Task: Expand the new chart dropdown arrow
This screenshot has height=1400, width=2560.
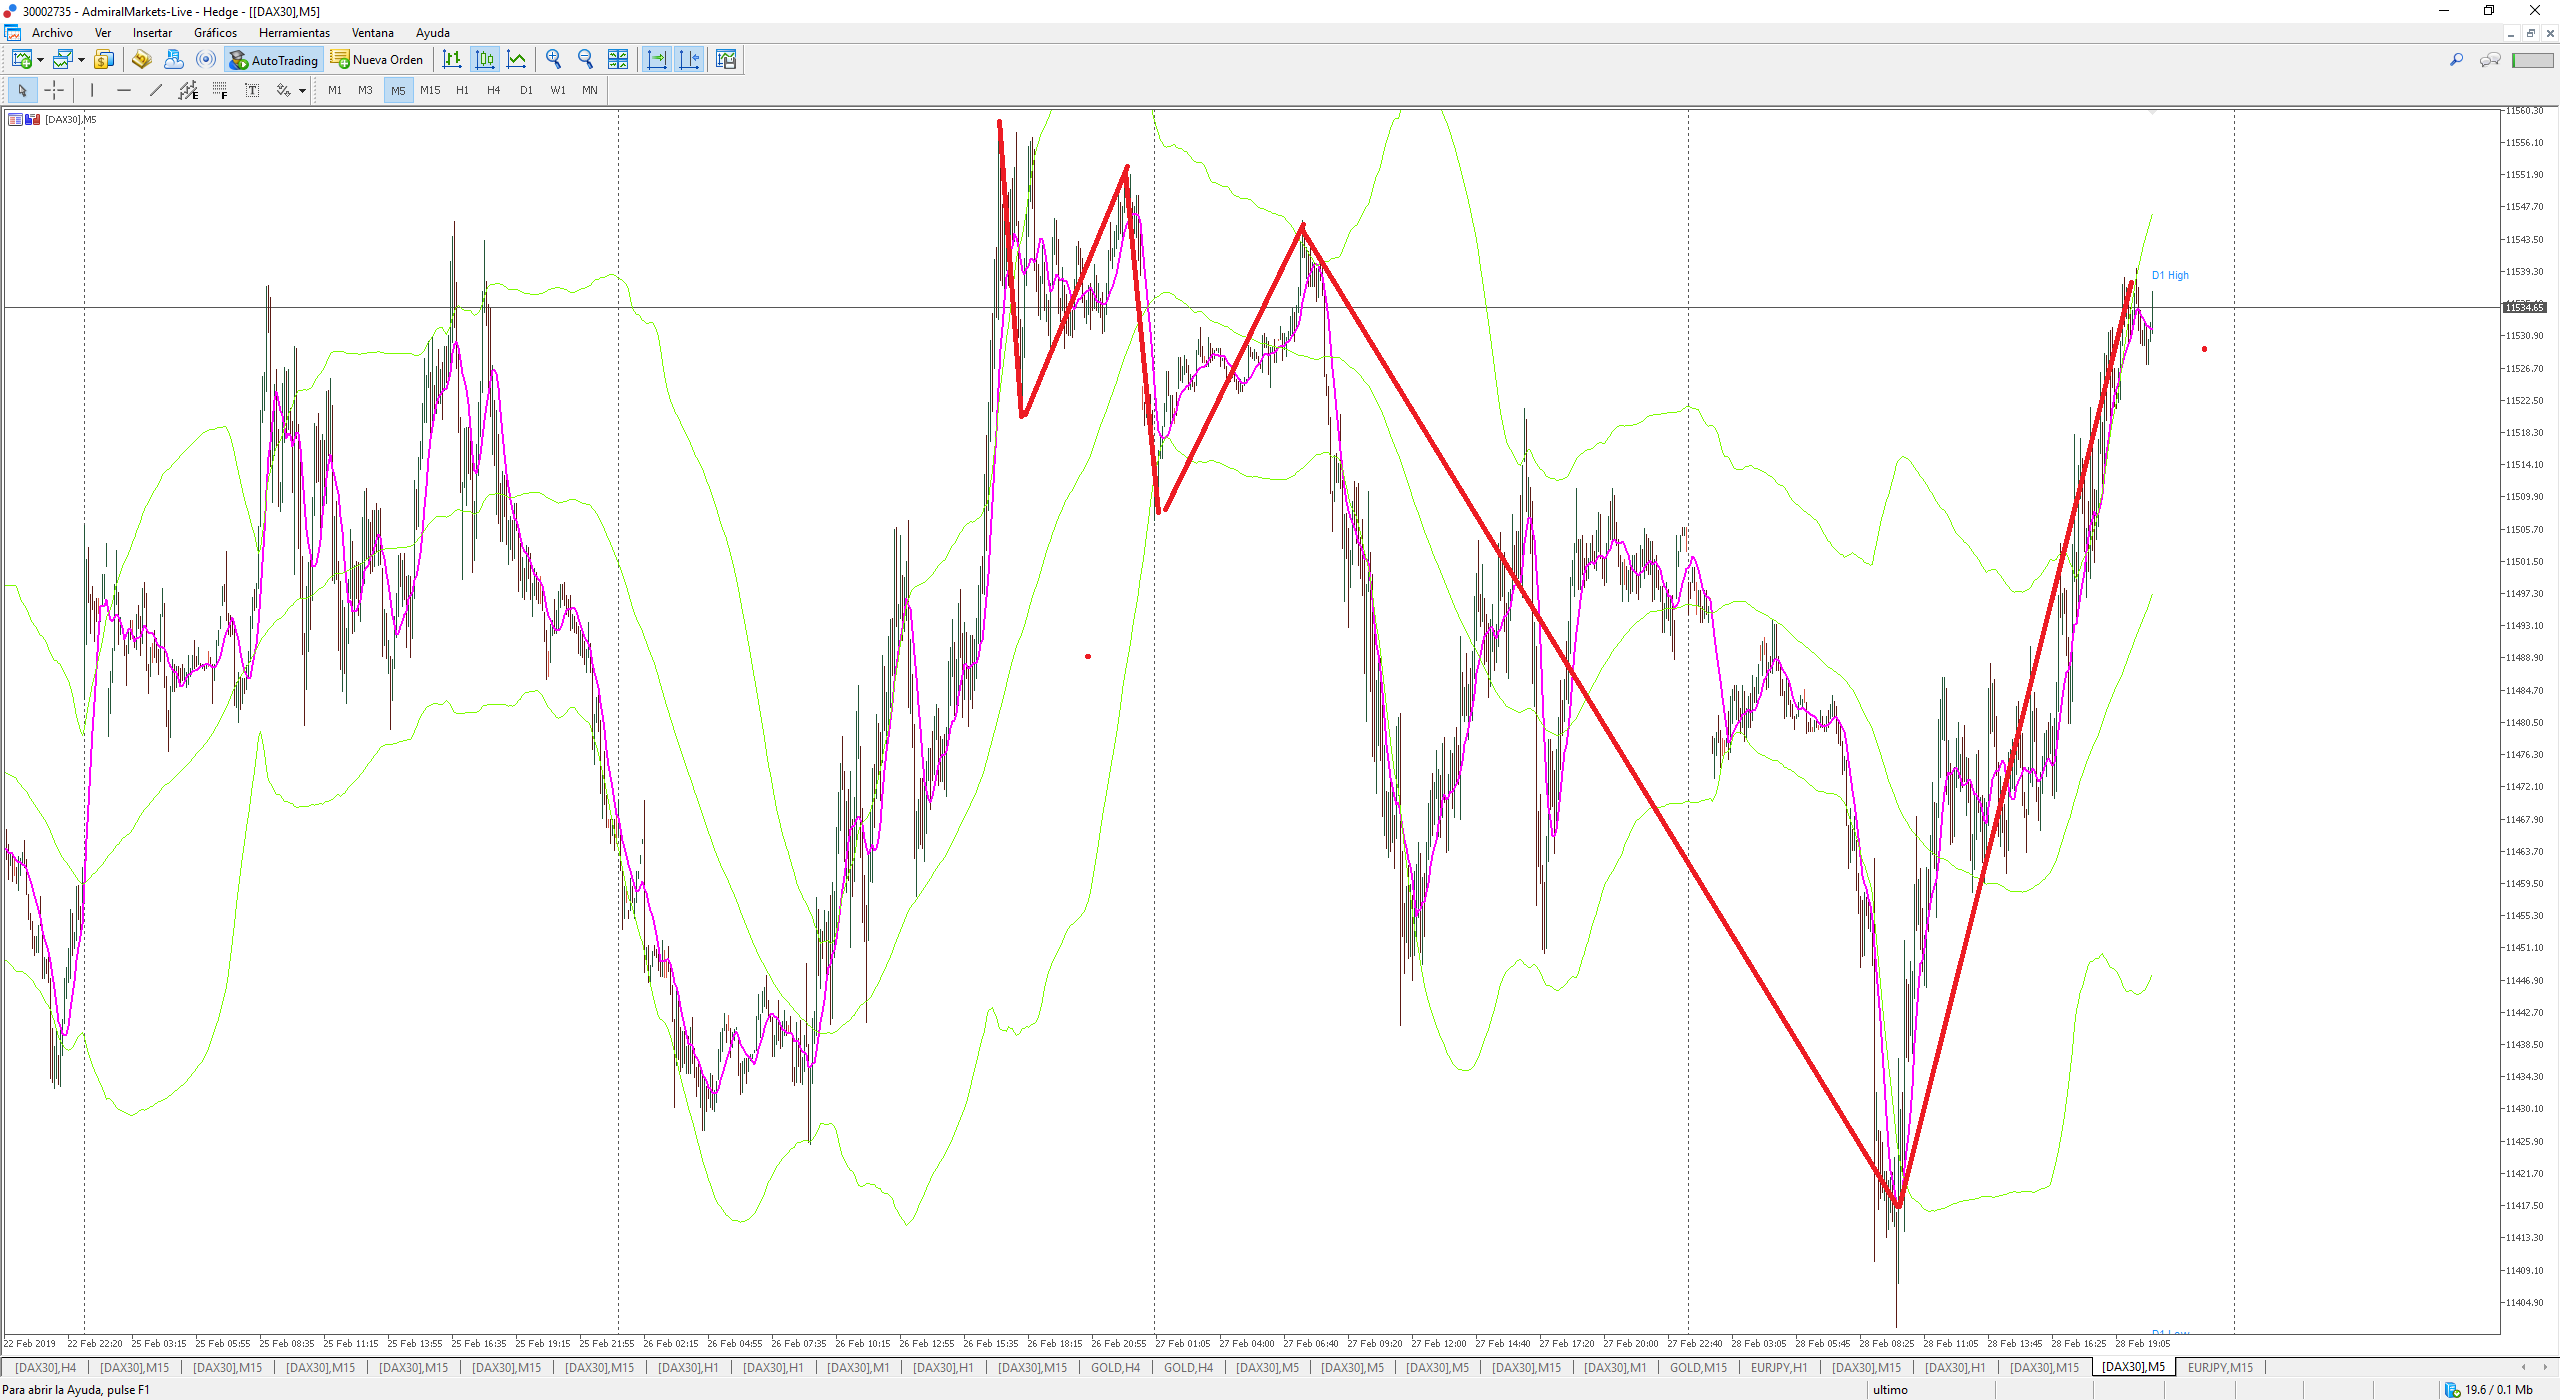Action: (x=40, y=60)
